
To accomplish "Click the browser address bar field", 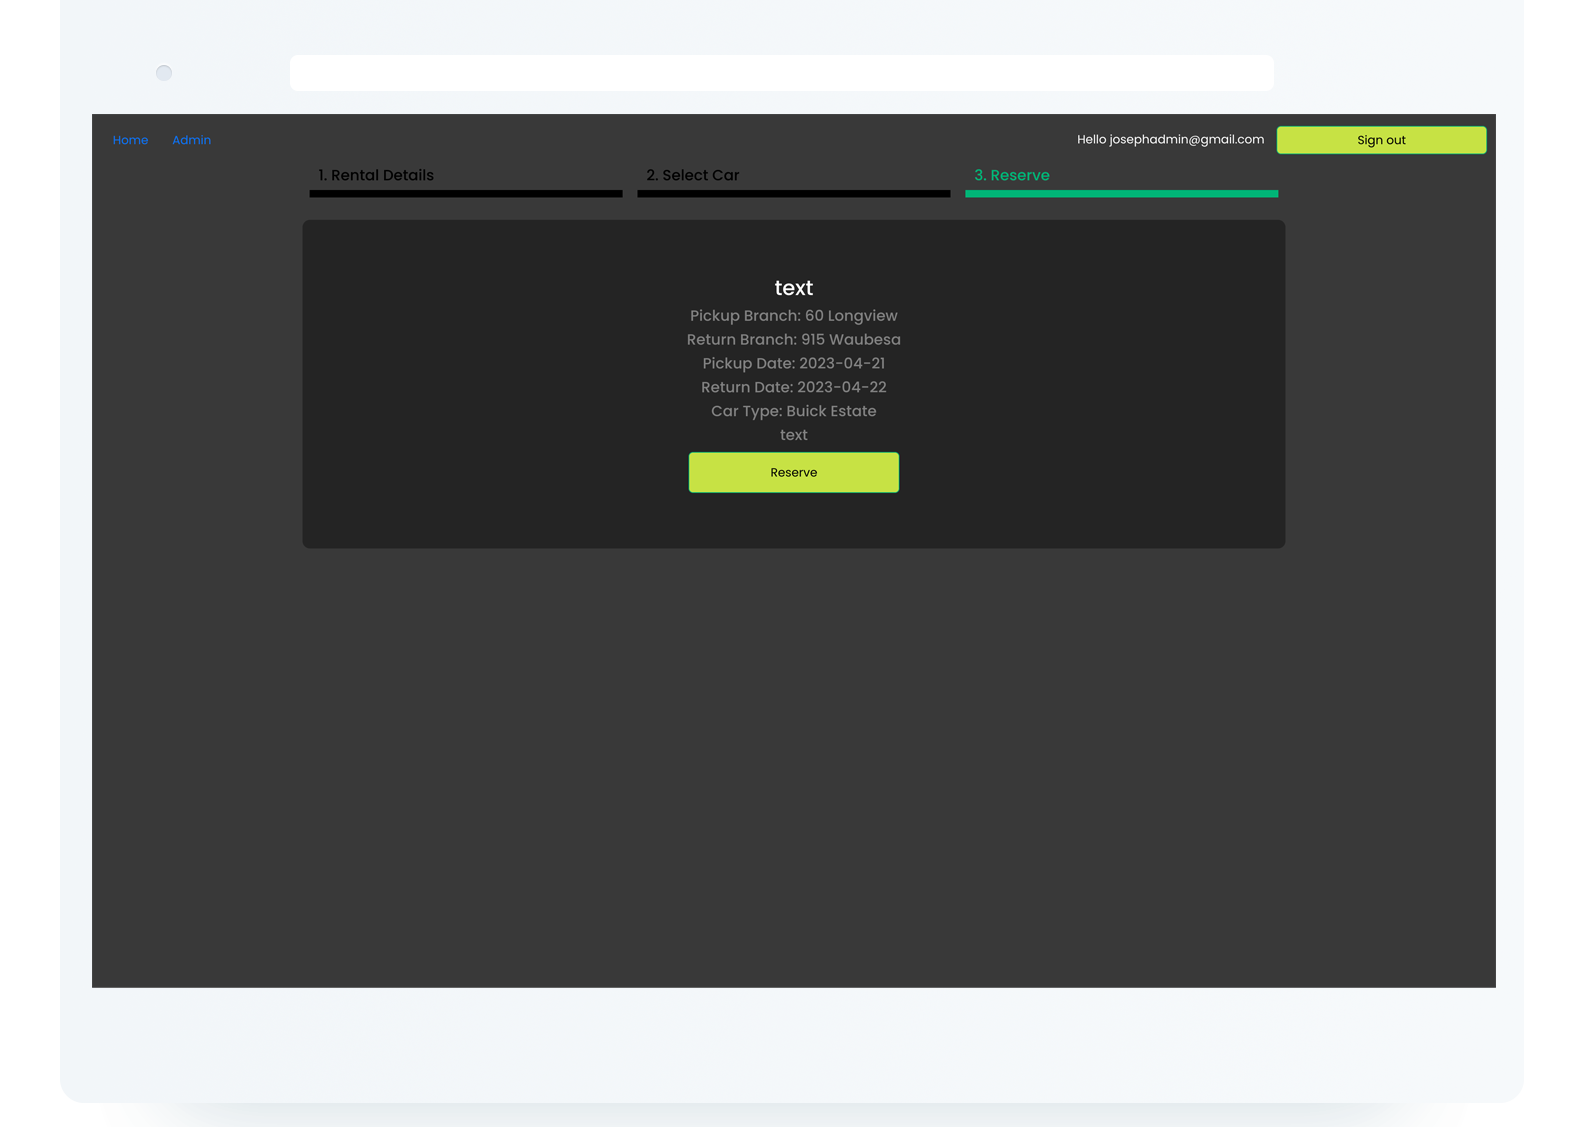I will coord(781,73).
